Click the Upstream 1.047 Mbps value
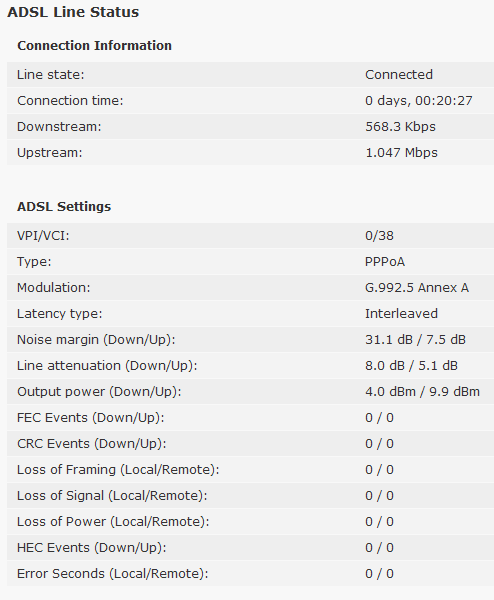The height and width of the screenshot is (600, 494). (x=401, y=153)
